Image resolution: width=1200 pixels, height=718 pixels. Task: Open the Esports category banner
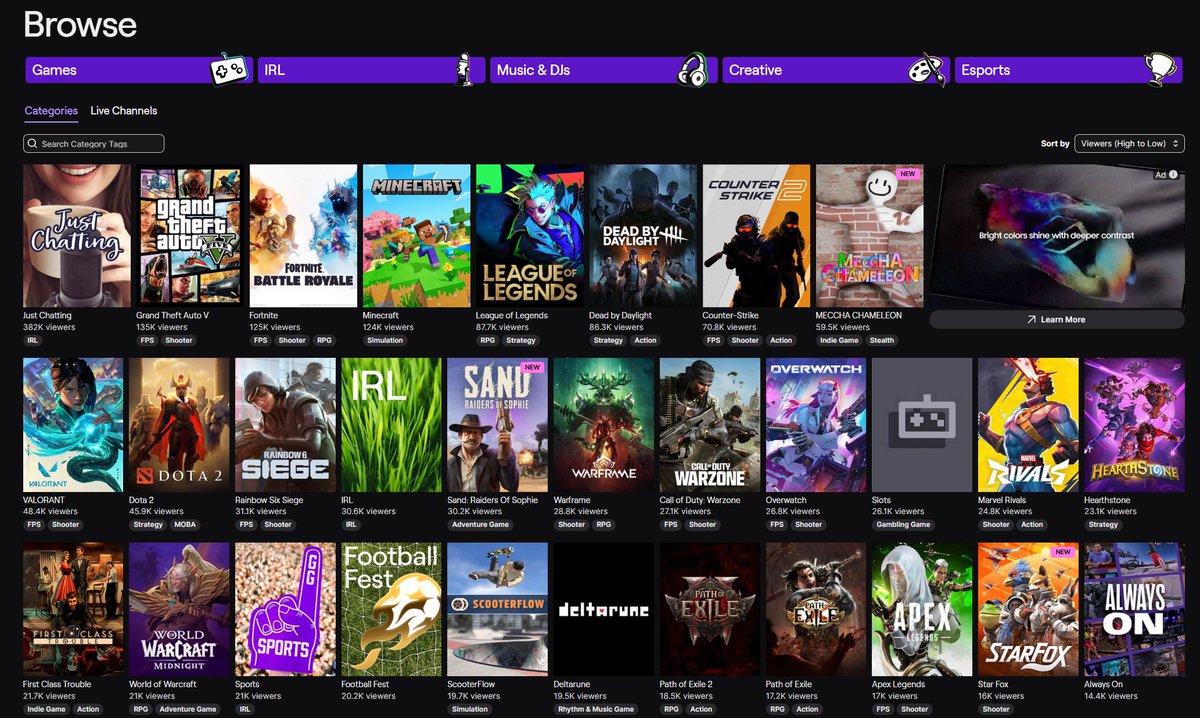click(x=1070, y=70)
